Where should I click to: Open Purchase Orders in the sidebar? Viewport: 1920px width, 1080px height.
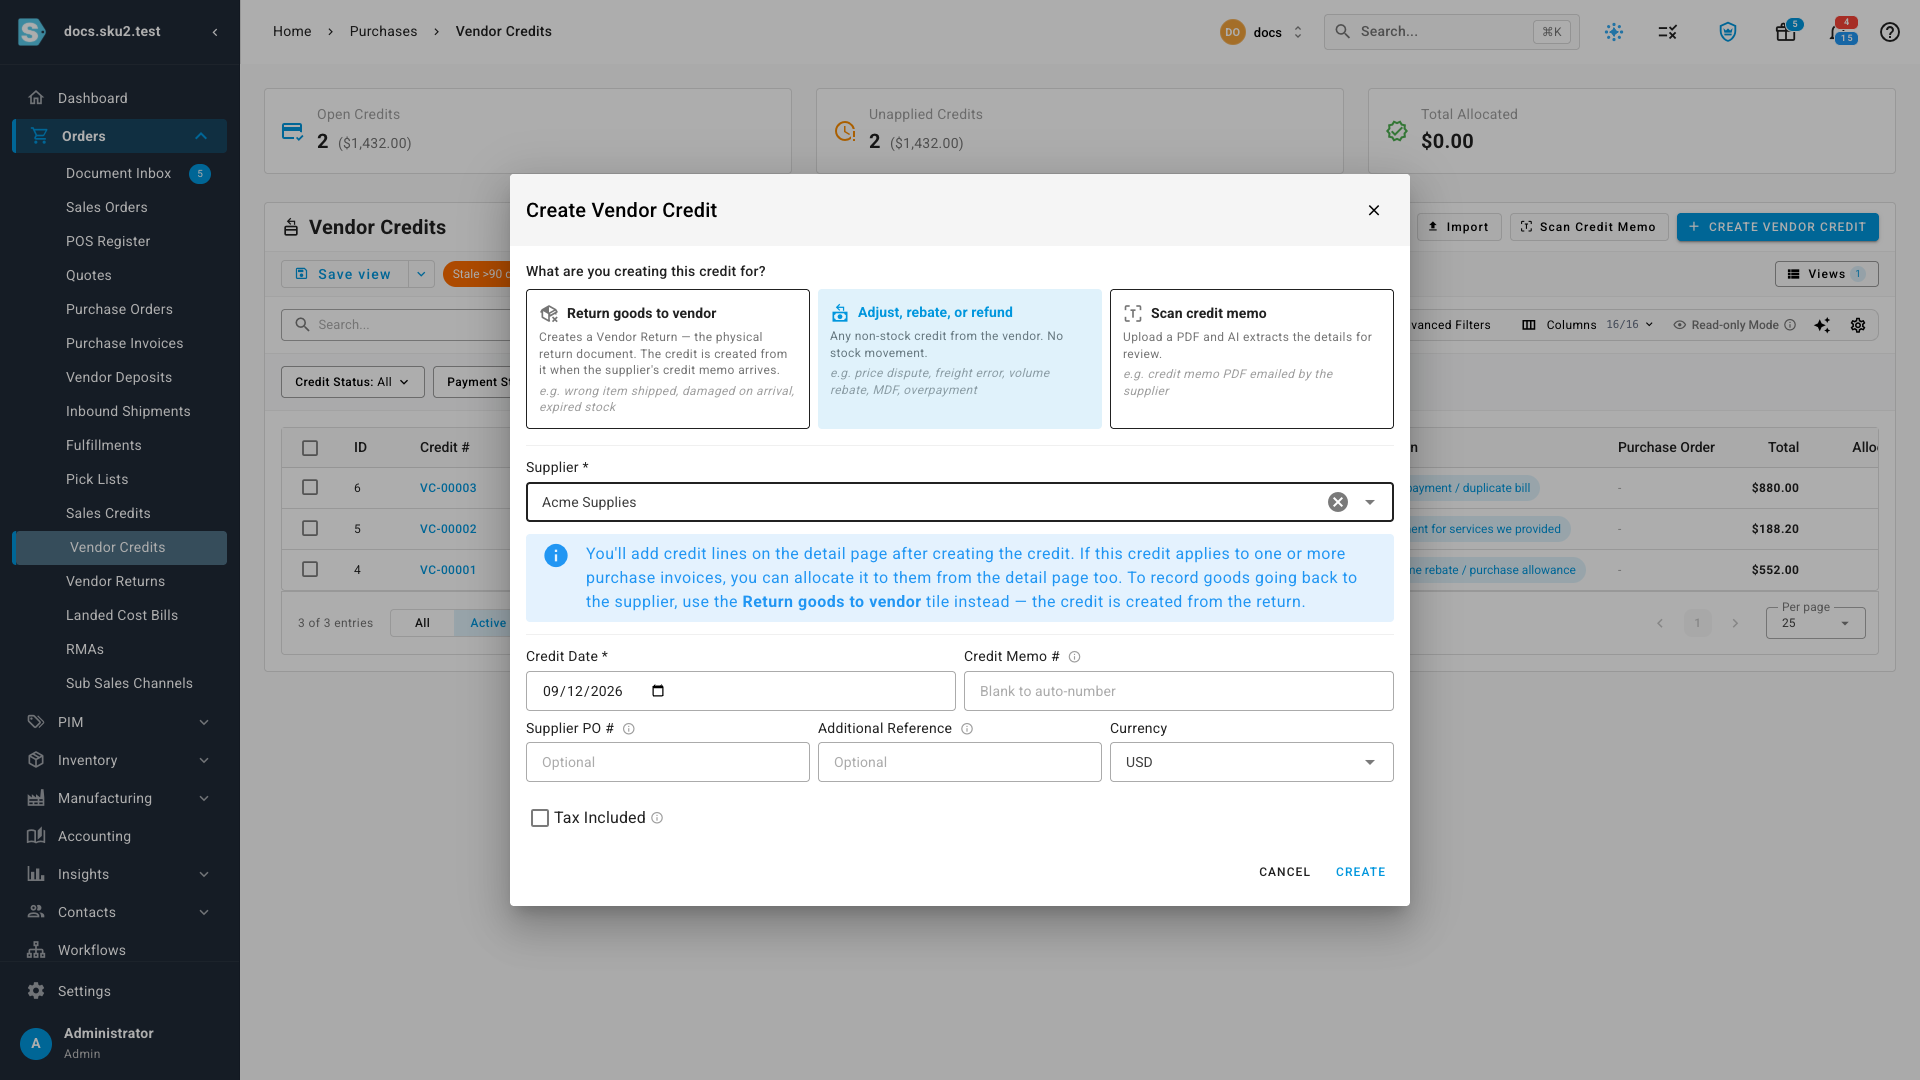pos(119,309)
